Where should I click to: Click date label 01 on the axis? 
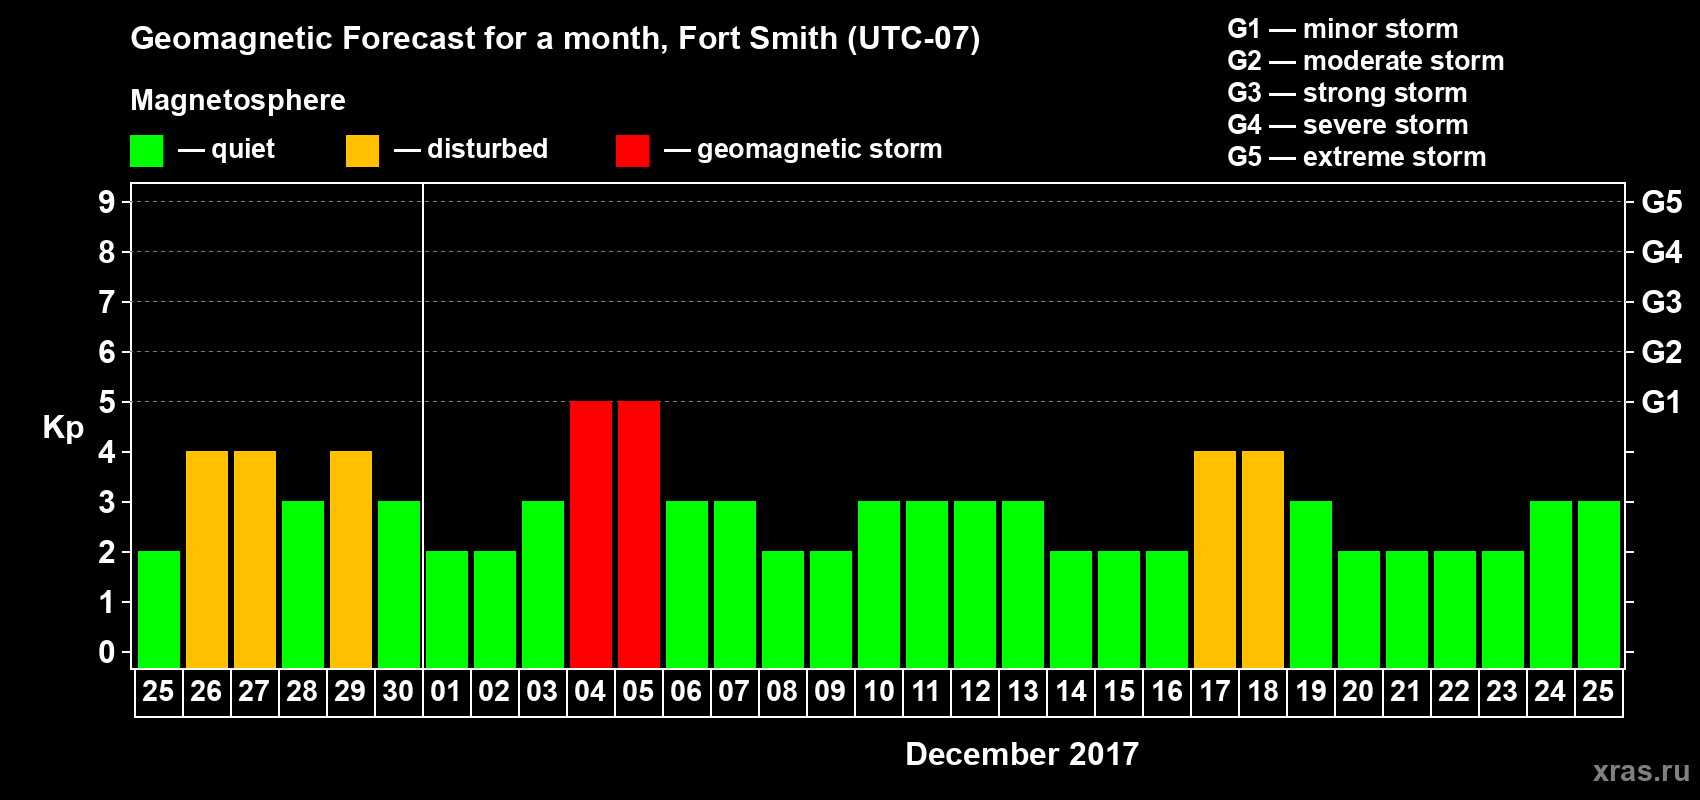[x=446, y=692]
